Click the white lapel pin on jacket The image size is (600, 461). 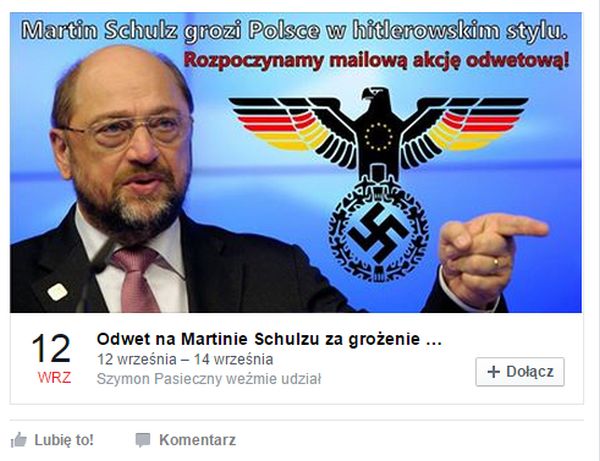58,292
